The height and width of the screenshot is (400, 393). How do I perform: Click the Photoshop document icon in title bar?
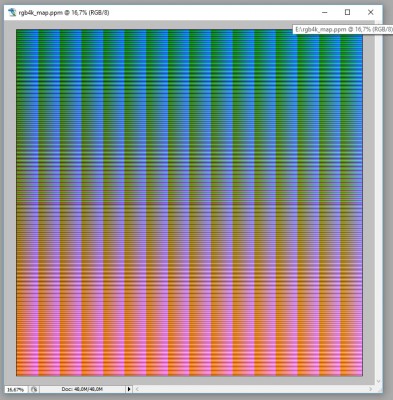pyautogui.click(x=12, y=13)
